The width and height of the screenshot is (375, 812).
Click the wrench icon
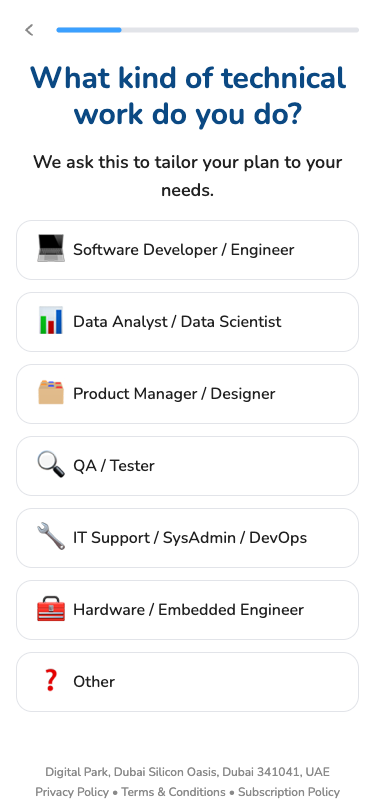click(x=51, y=536)
